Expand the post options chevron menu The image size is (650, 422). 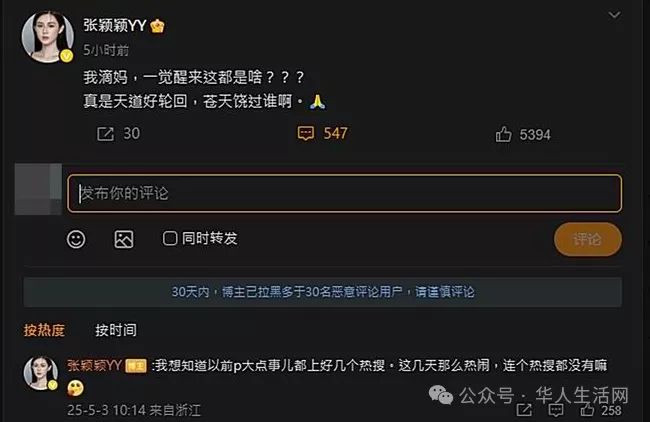coord(614,15)
